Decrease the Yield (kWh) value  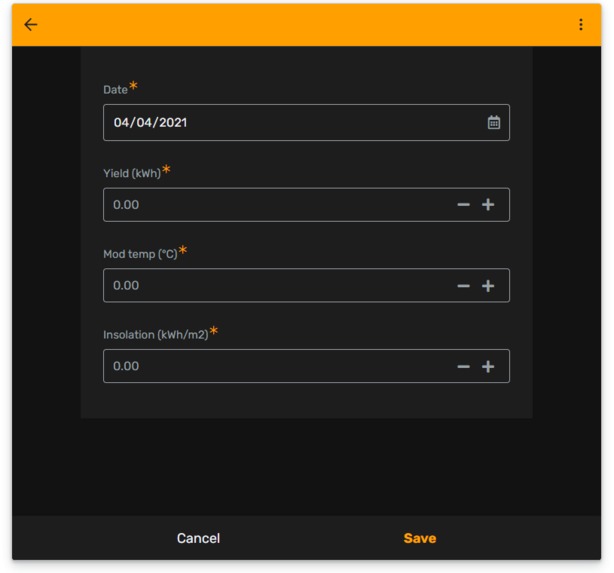(x=463, y=205)
